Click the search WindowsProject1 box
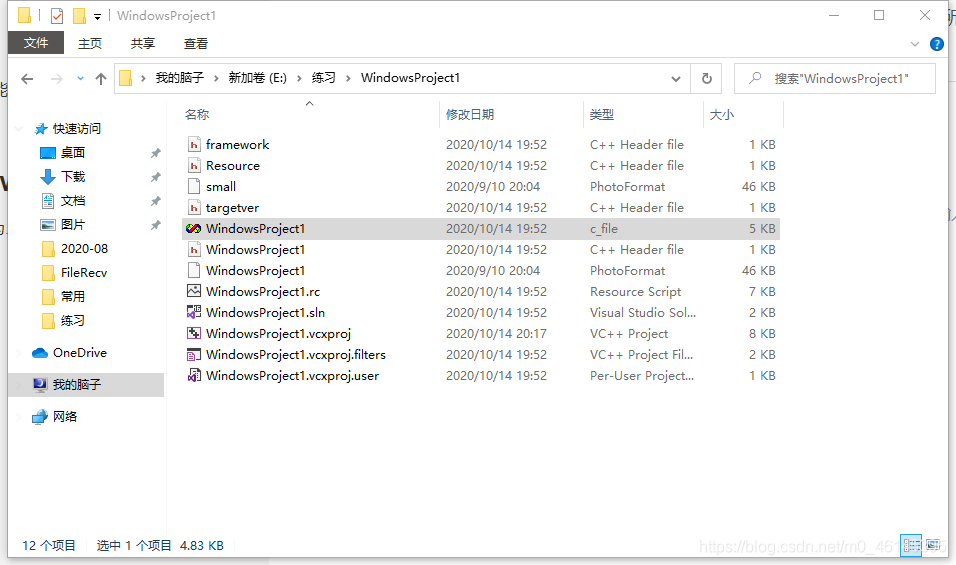Image resolution: width=956 pixels, height=565 pixels. click(x=835, y=79)
